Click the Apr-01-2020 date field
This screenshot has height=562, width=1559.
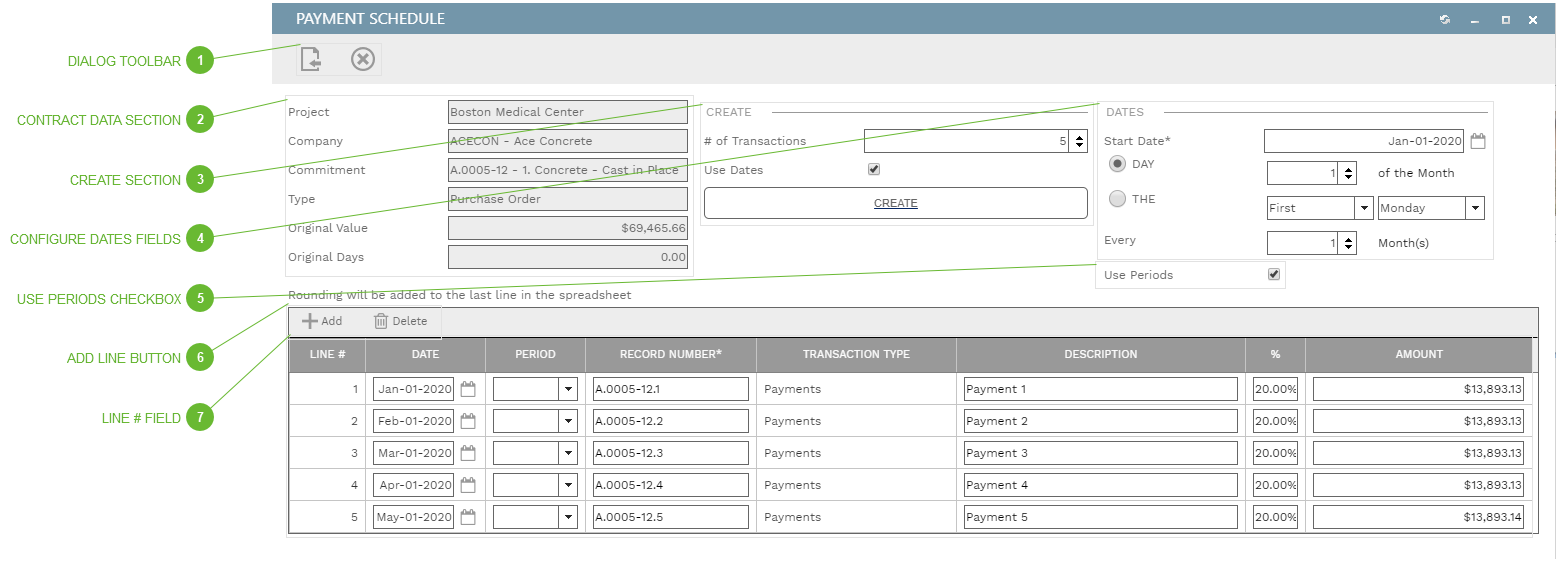pos(414,485)
